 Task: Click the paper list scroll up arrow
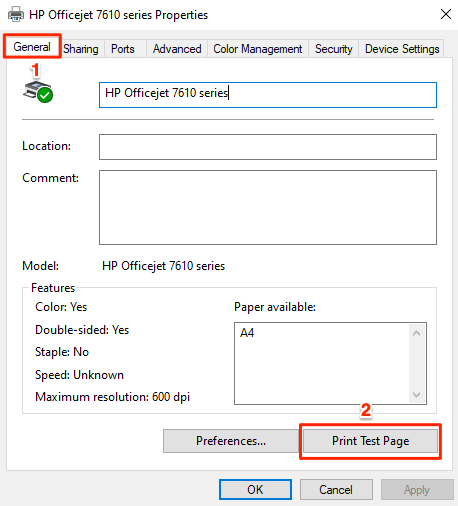point(416,333)
